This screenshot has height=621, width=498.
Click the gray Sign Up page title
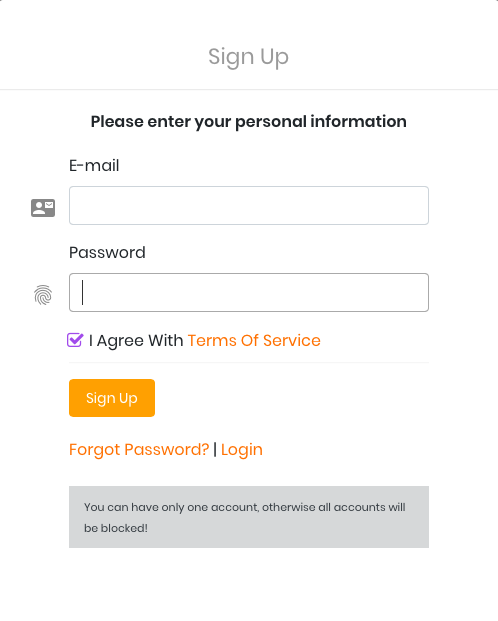pos(248,57)
